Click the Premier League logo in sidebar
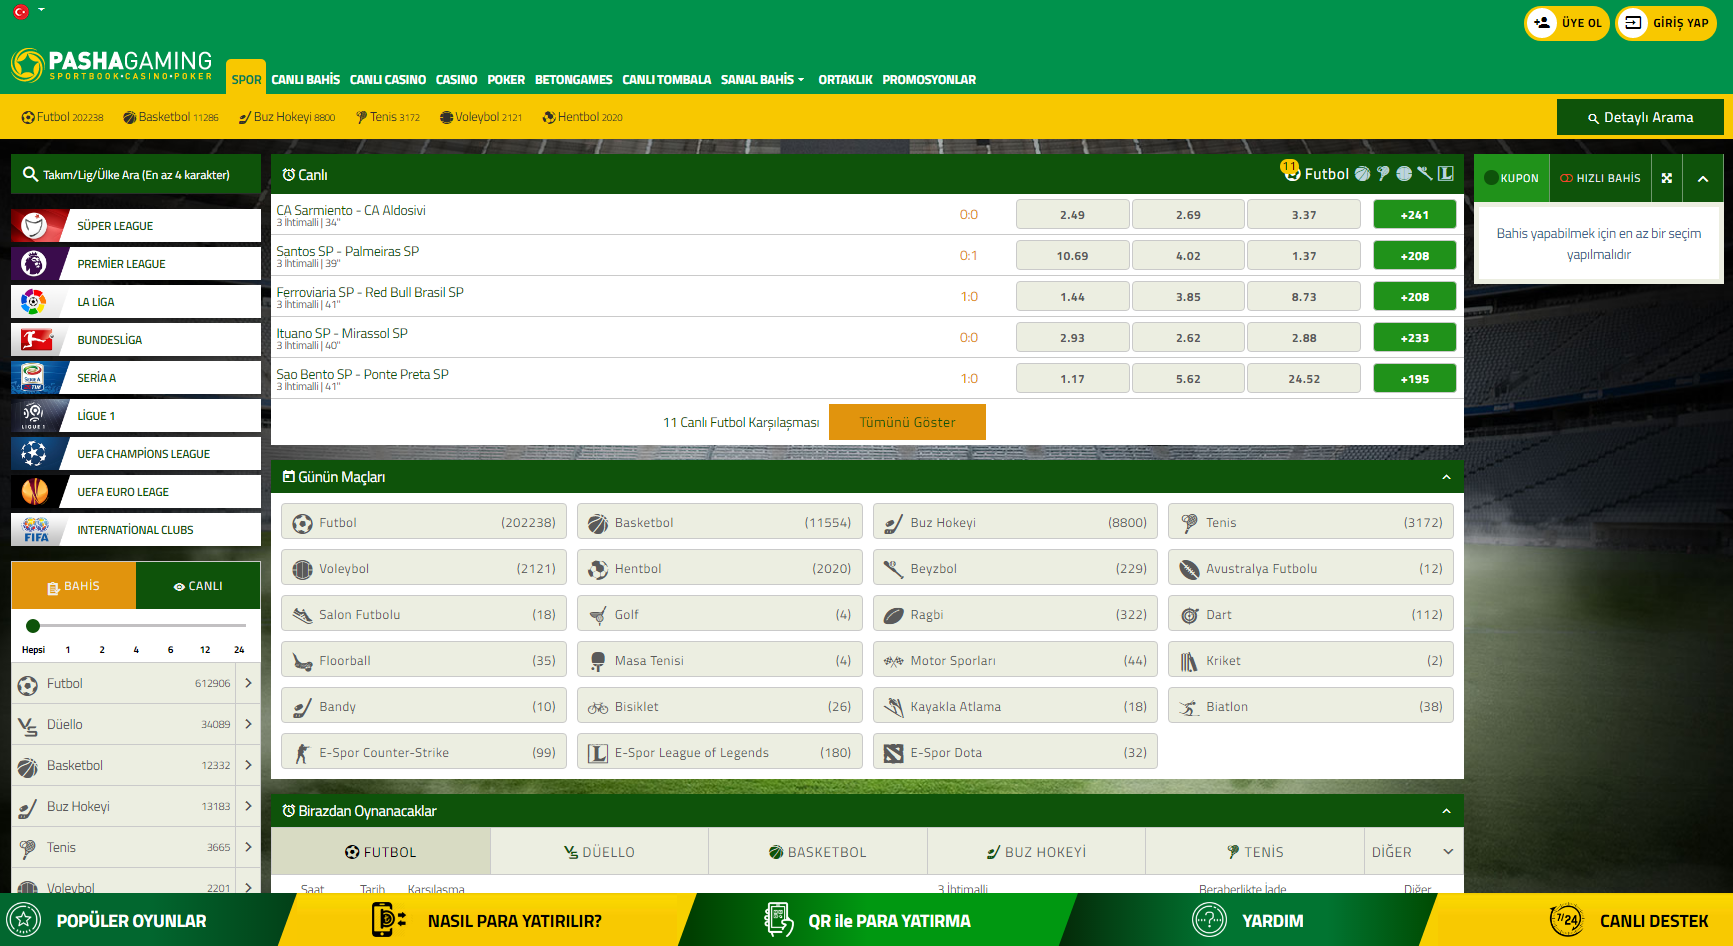1733x946 pixels. [34, 264]
